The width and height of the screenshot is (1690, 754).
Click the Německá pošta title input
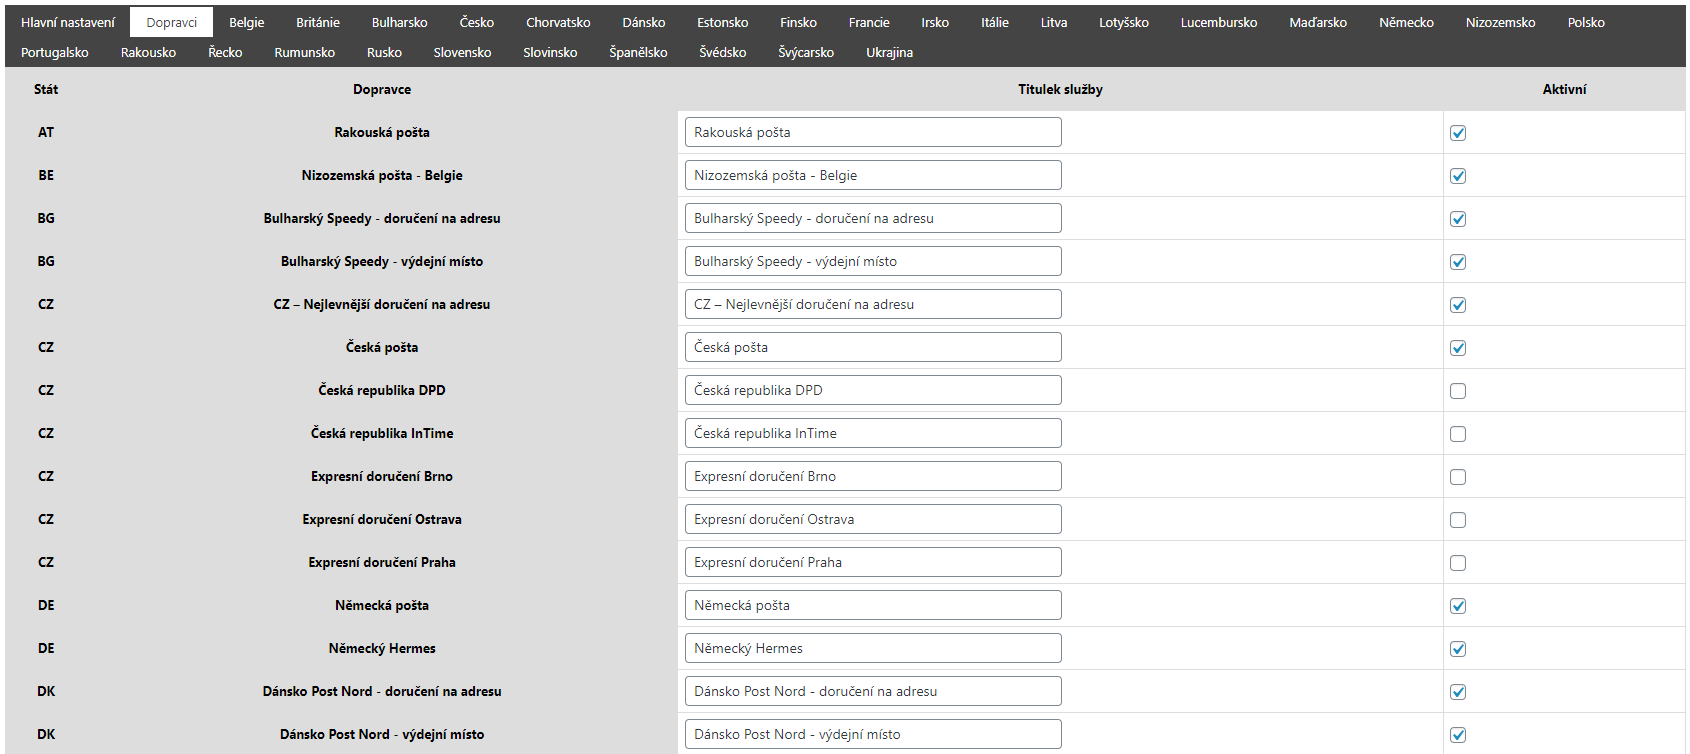tap(873, 605)
